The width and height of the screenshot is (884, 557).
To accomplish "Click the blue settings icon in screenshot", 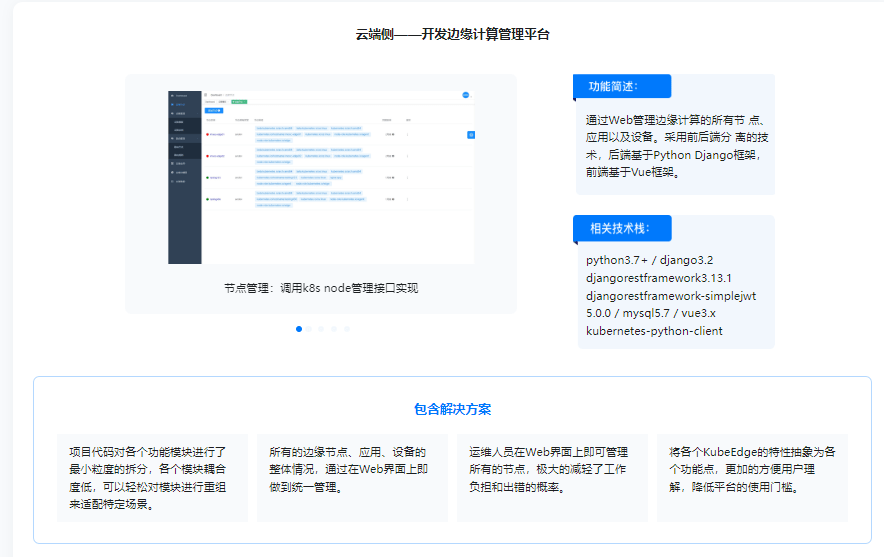I will click(471, 135).
